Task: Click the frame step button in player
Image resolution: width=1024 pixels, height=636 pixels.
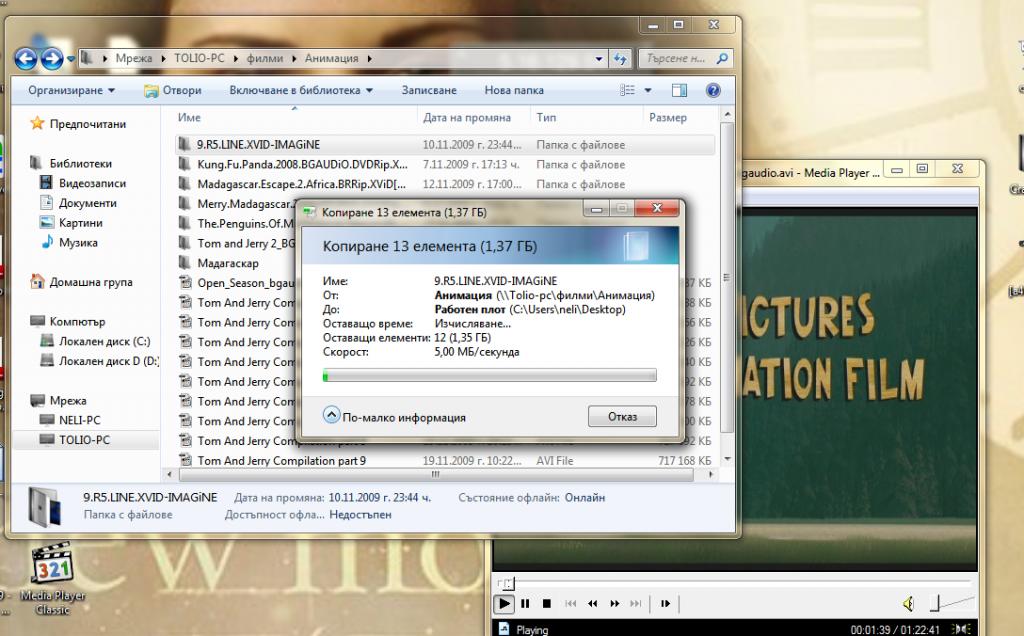Action: pos(663,604)
